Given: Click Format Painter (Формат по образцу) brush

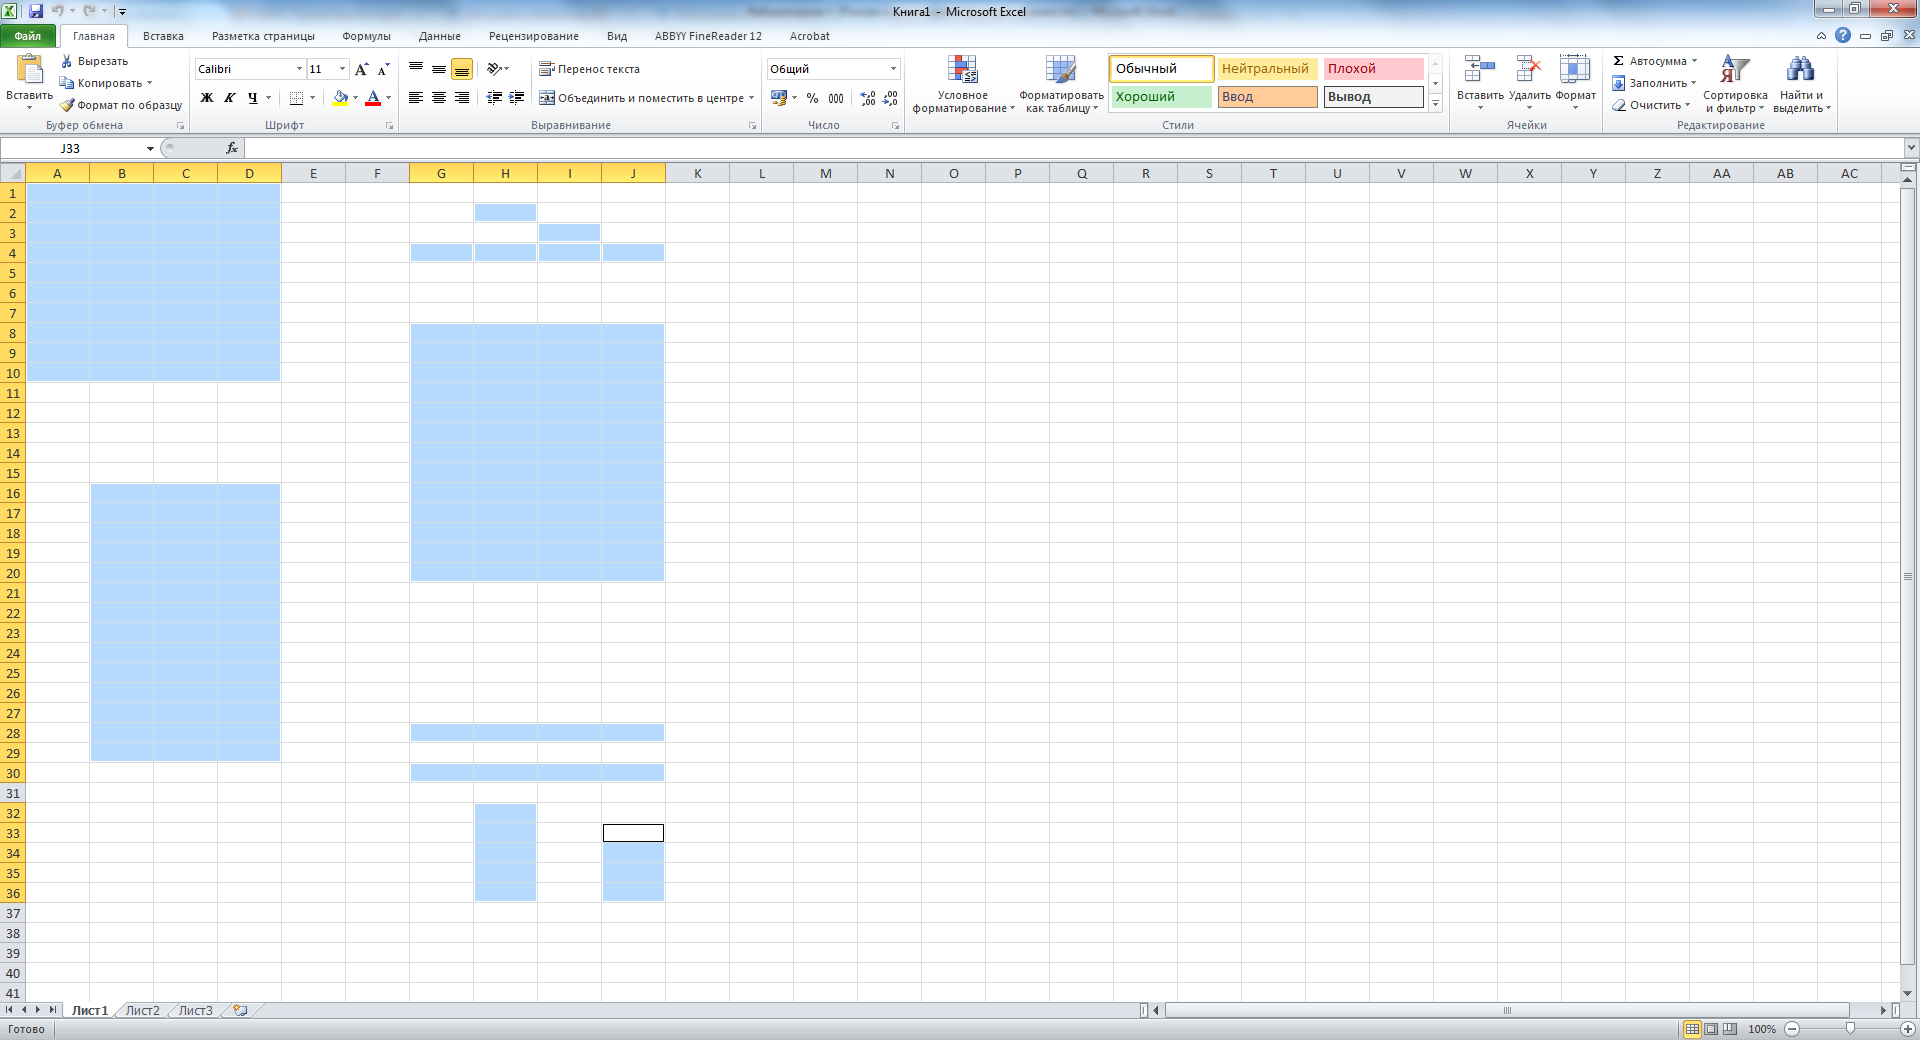Looking at the screenshot, I should [67, 105].
